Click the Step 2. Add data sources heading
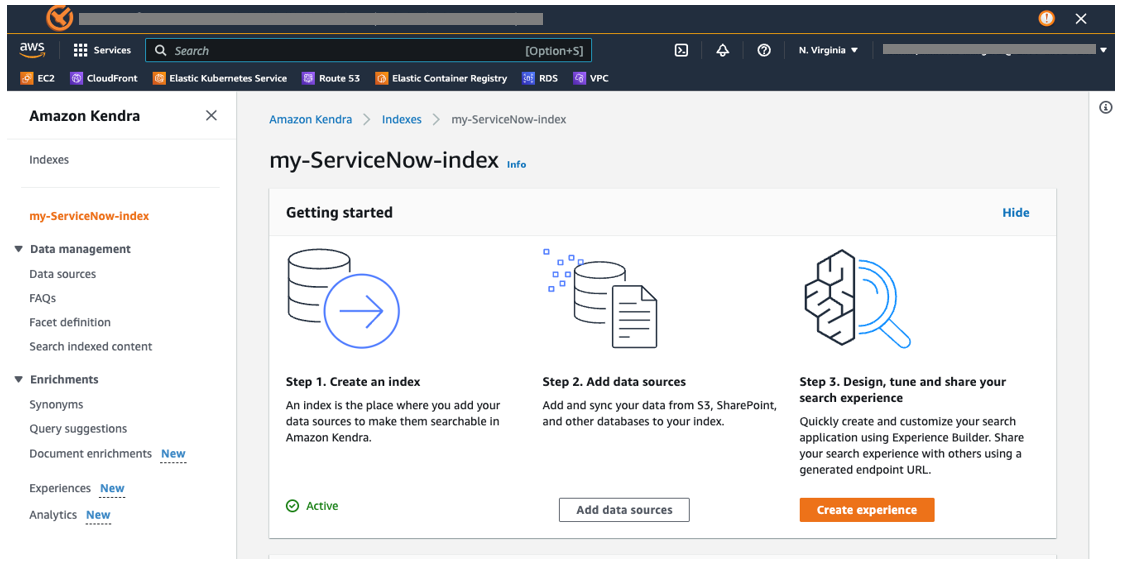The image size is (1124, 573). click(x=614, y=382)
